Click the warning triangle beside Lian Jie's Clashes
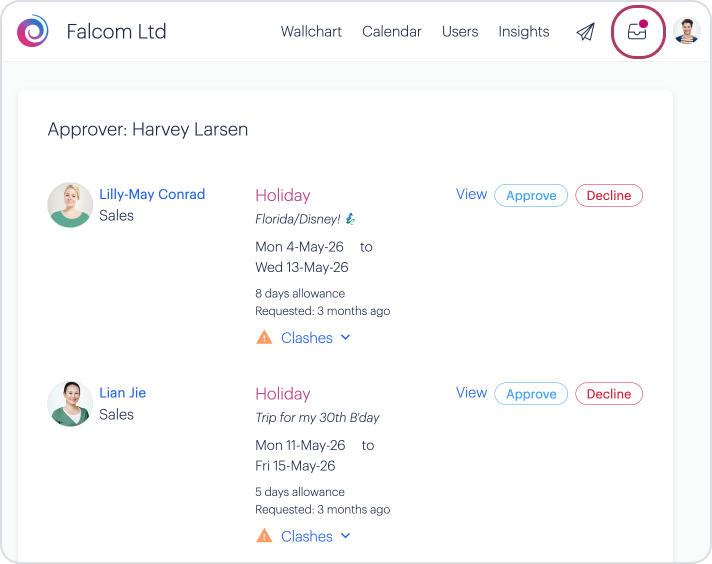The image size is (712, 564). click(x=264, y=536)
